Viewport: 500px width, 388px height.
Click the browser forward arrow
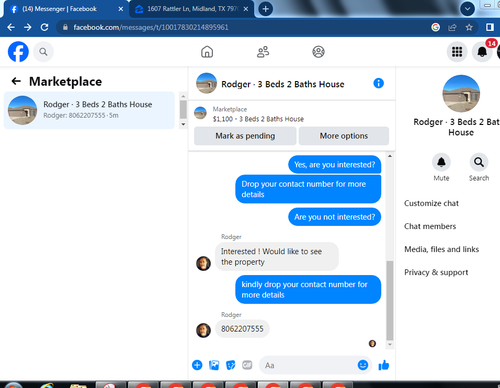tap(28, 27)
